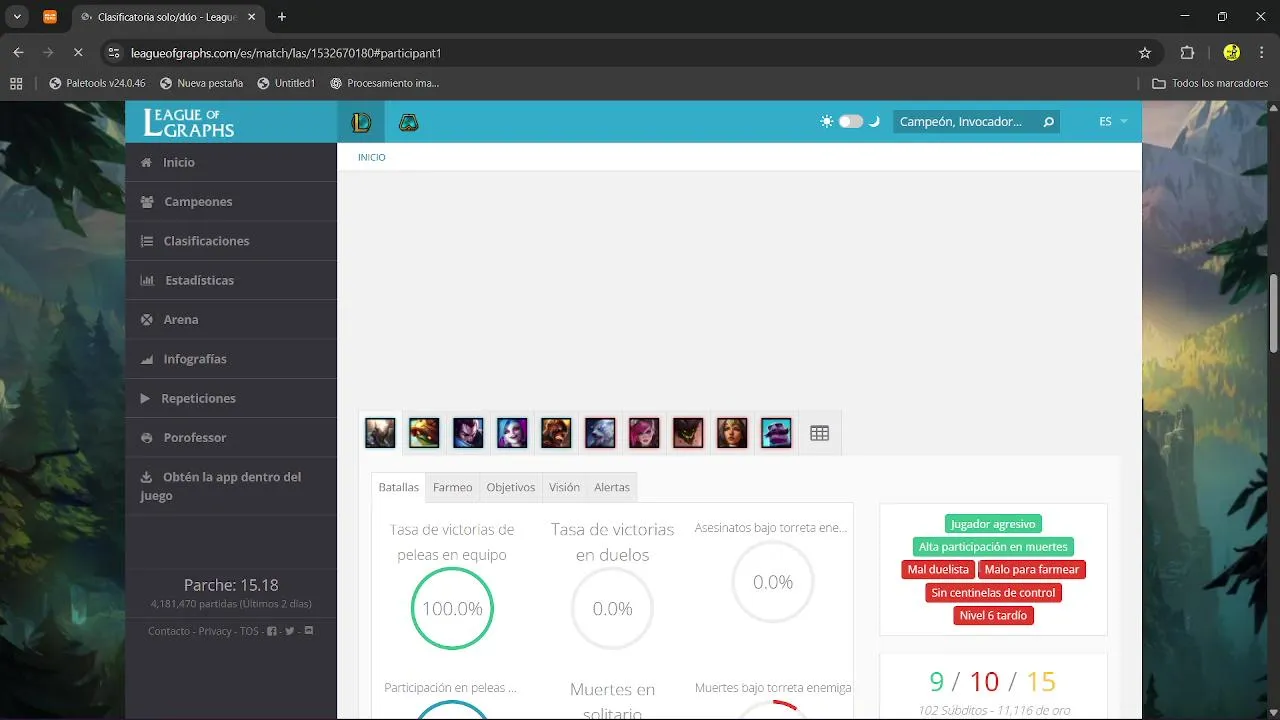Open the Twitter footer icon
Screen dimensions: 1280x720
(x=290, y=631)
